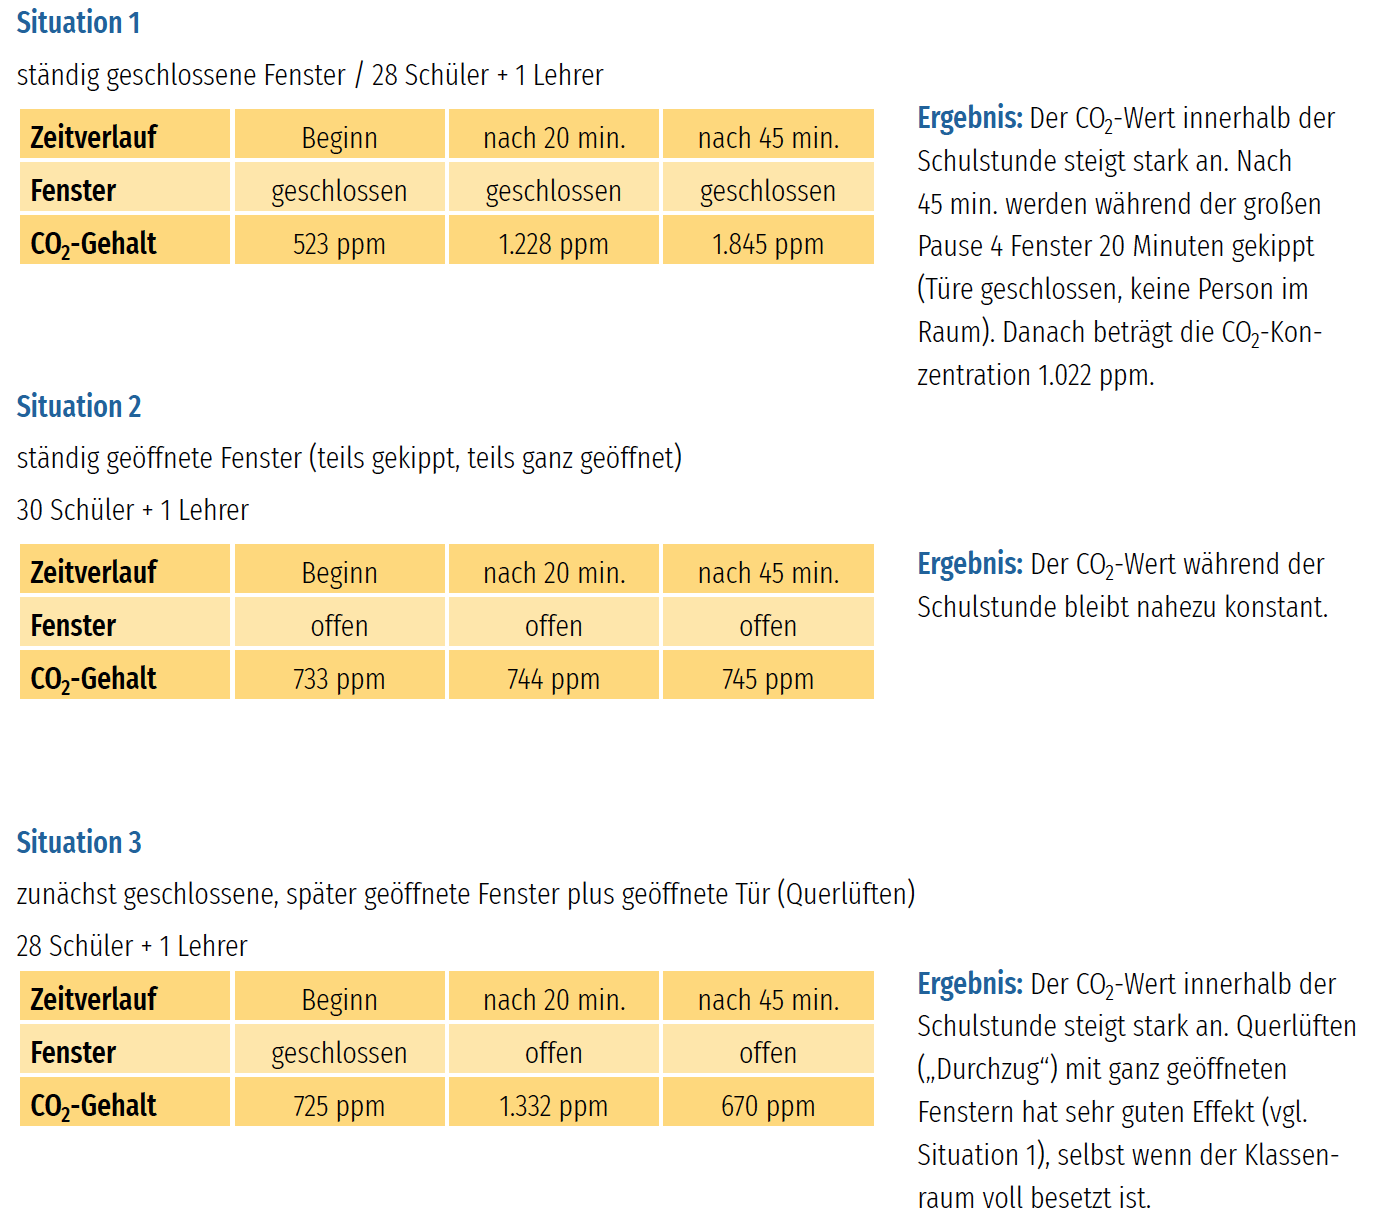Click "Ergebnis:" label beside Situation 2 table
Viewport: 1376px width, 1230px height.
[x=969, y=564]
